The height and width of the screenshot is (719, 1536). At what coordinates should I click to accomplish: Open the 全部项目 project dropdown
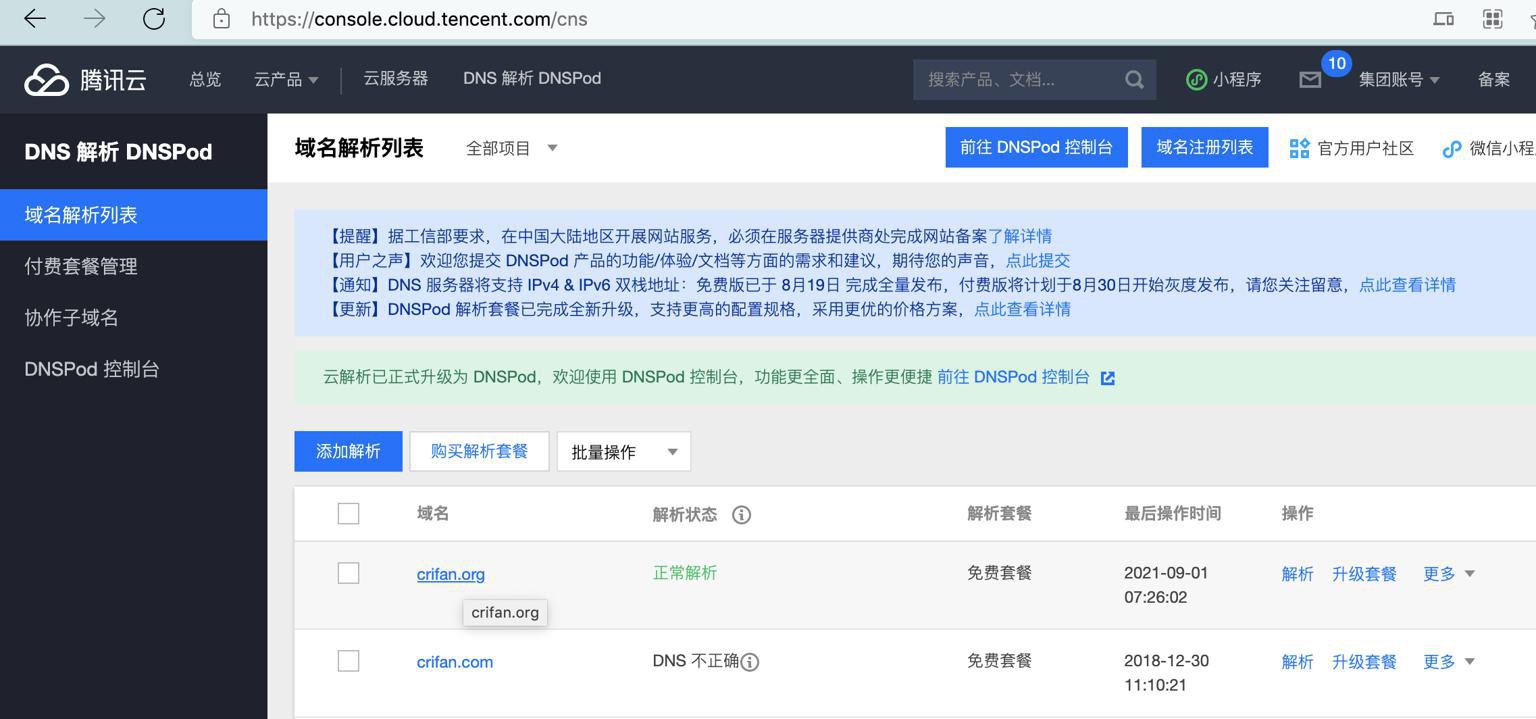point(511,148)
